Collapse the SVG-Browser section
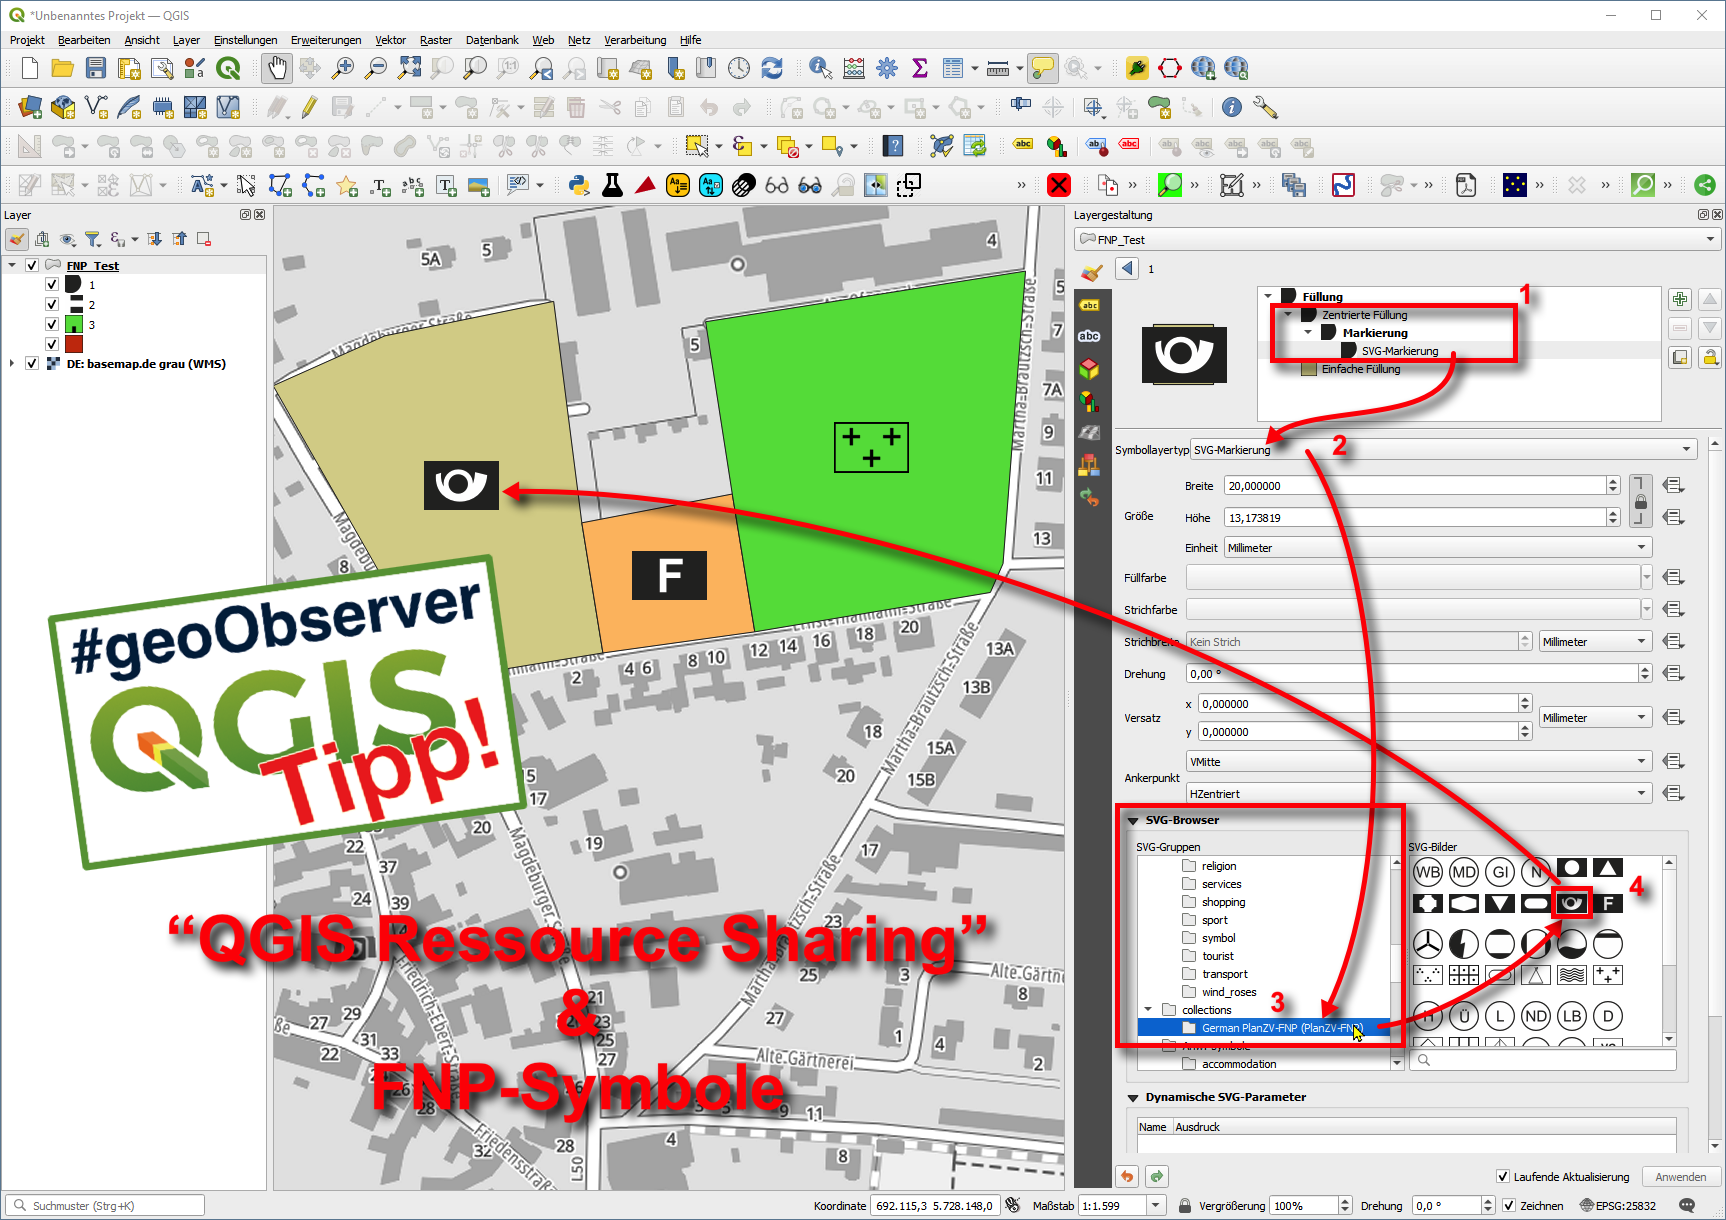The width and height of the screenshot is (1726, 1220). pyautogui.click(x=1133, y=821)
